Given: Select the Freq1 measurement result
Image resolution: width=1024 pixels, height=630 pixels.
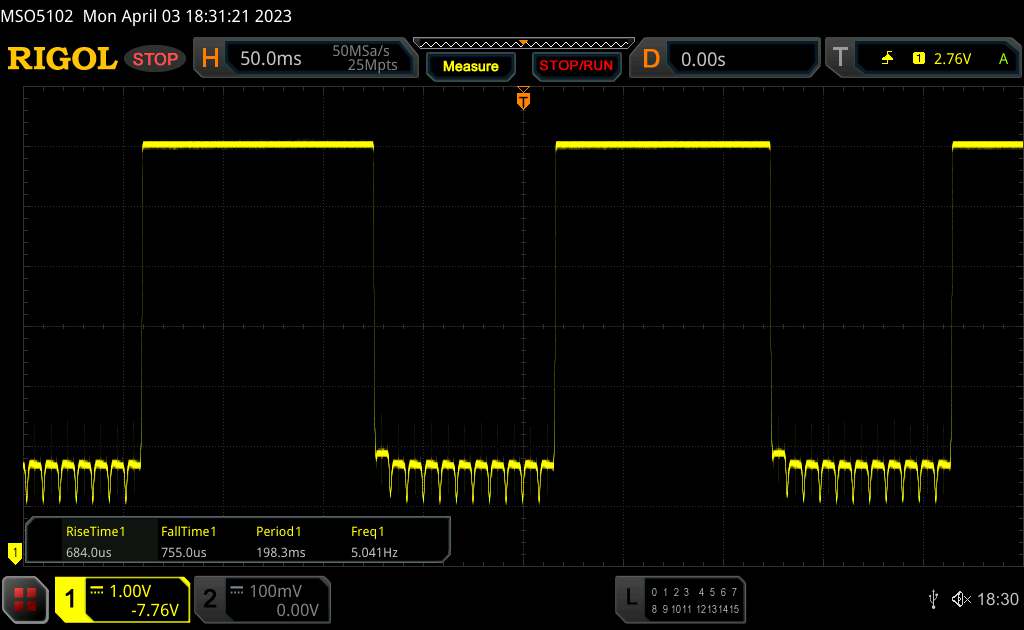Looking at the screenshot, I should (368, 541).
